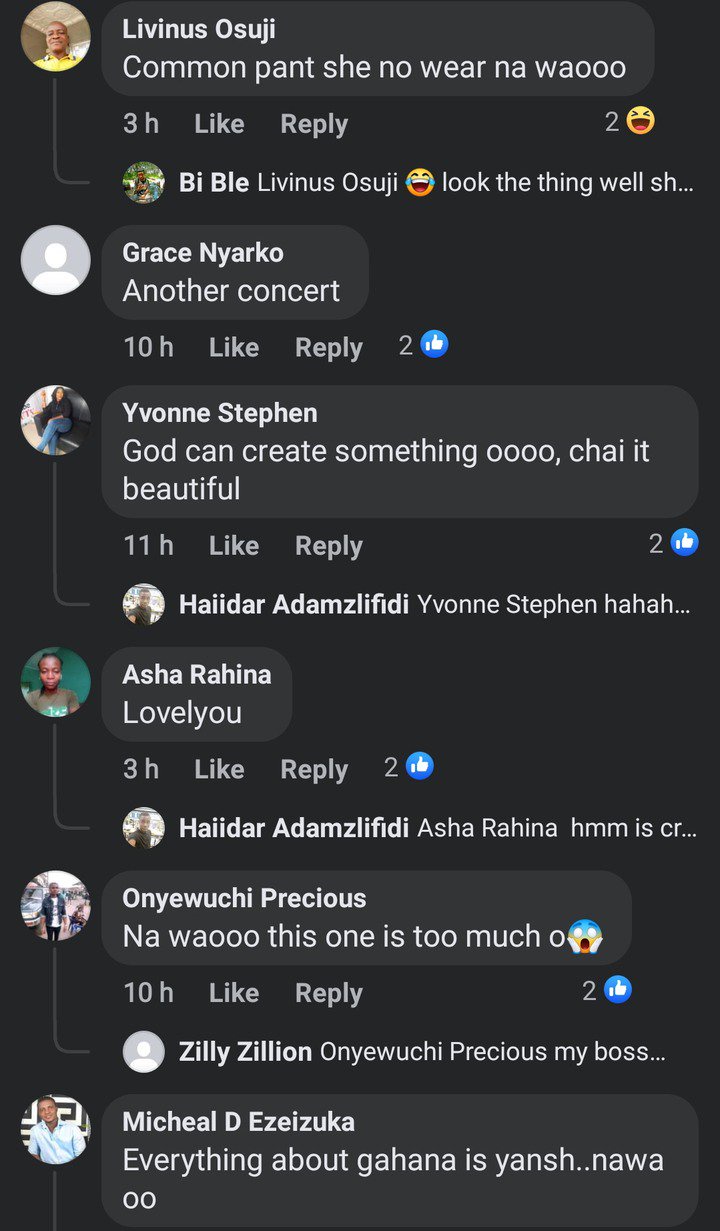Reply to Asha Rahina's comment
This screenshot has height=1231, width=720.
(x=314, y=769)
